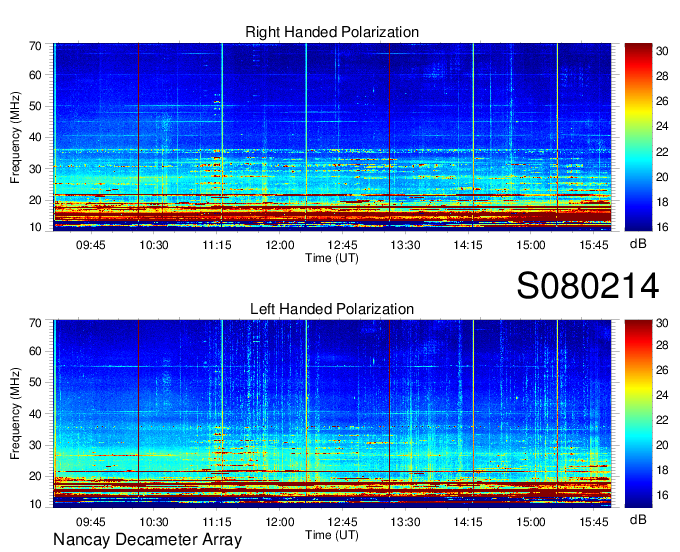Click the 15:00 tick label on top plot

click(531, 245)
